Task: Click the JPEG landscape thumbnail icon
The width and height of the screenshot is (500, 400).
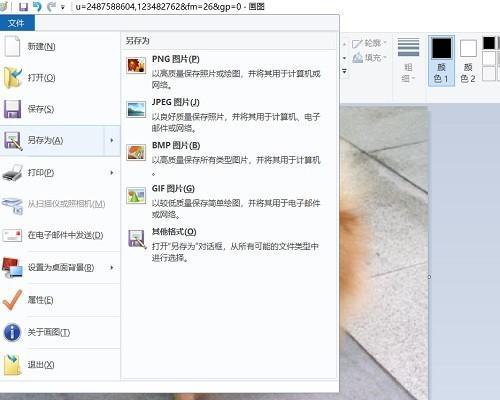Action: [x=136, y=109]
